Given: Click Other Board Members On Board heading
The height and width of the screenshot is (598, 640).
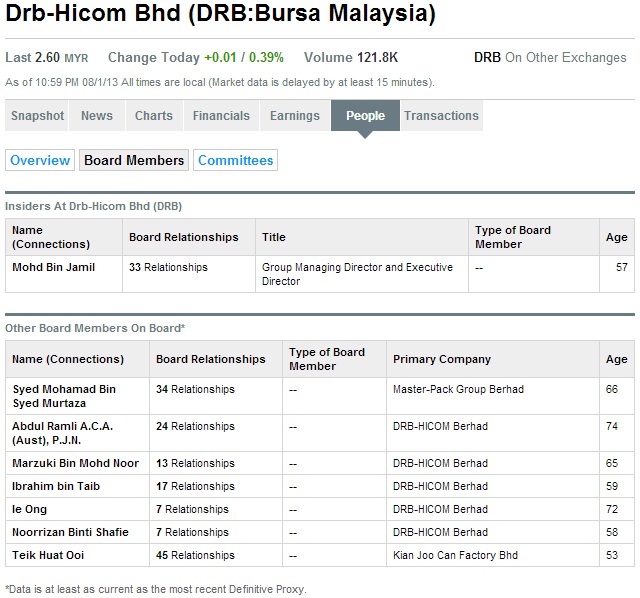Looking at the screenshot, I should tap(95, 328).
